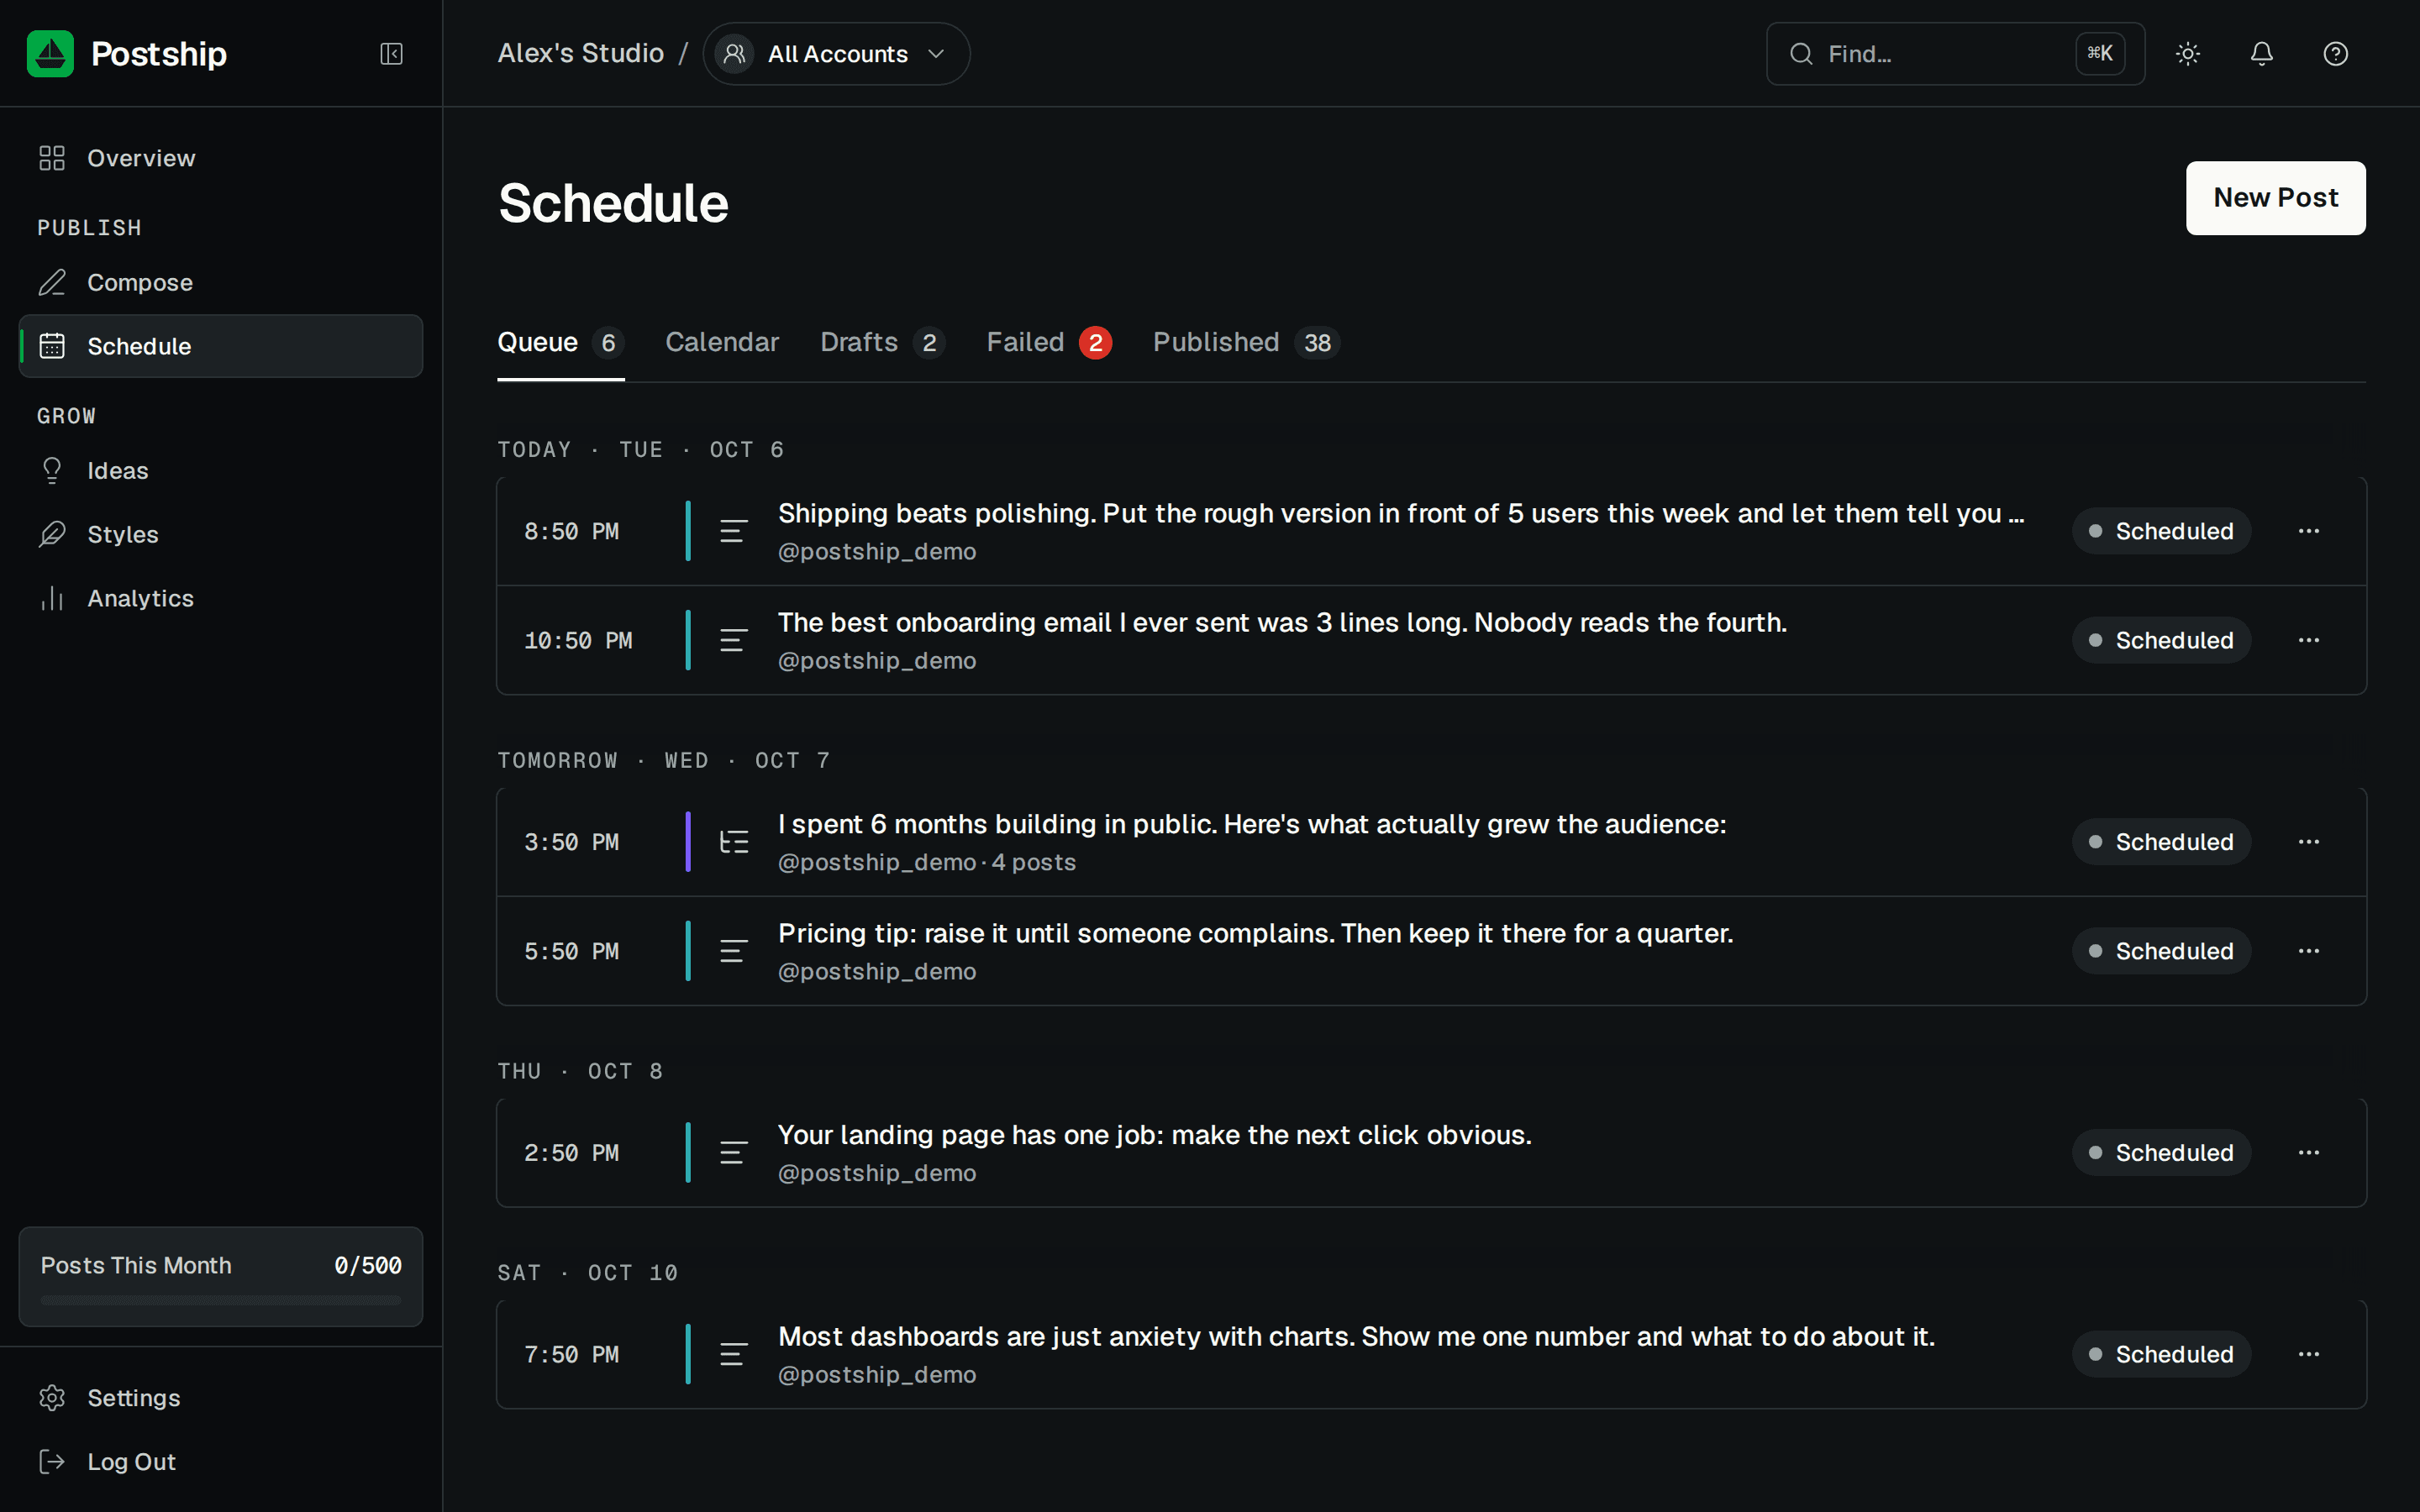Select Schedule in sidebar
Viewport: 2420px width, 1512px height.
(220, 346)
